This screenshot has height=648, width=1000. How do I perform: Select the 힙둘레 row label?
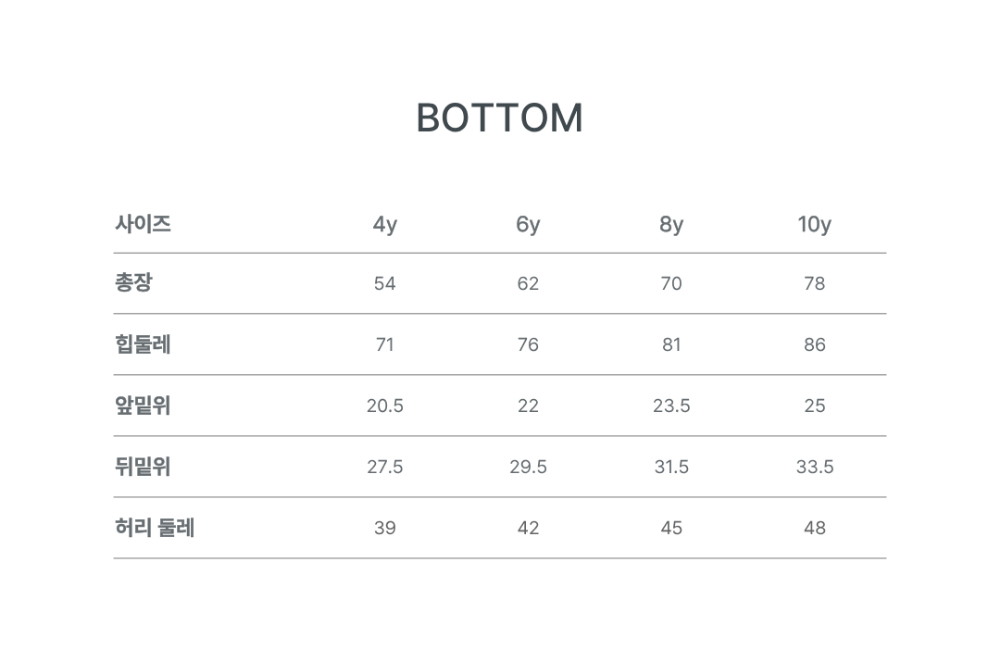point(143,344)
